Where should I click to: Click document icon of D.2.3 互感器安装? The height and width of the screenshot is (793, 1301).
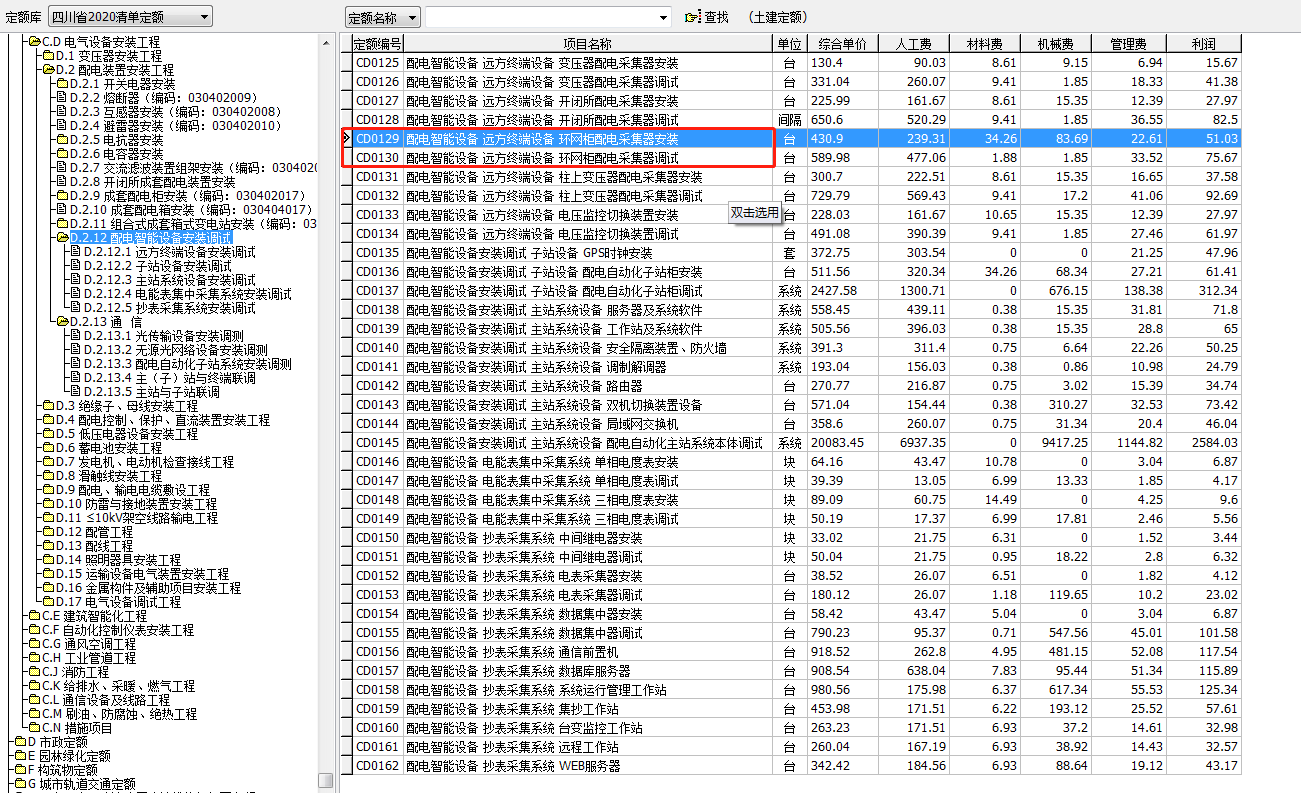[61, 112]
